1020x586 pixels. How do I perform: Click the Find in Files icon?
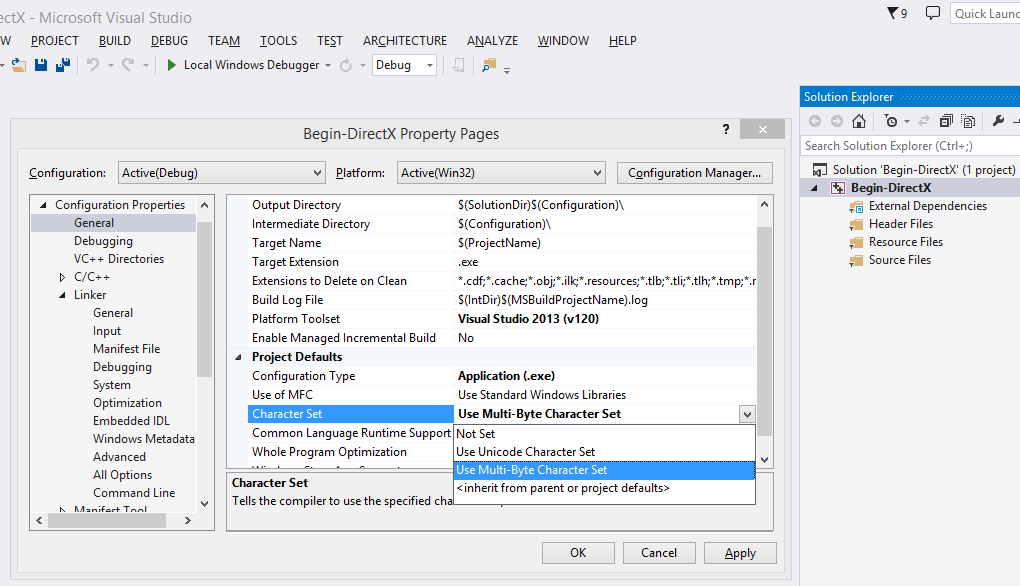click(489, 65)
